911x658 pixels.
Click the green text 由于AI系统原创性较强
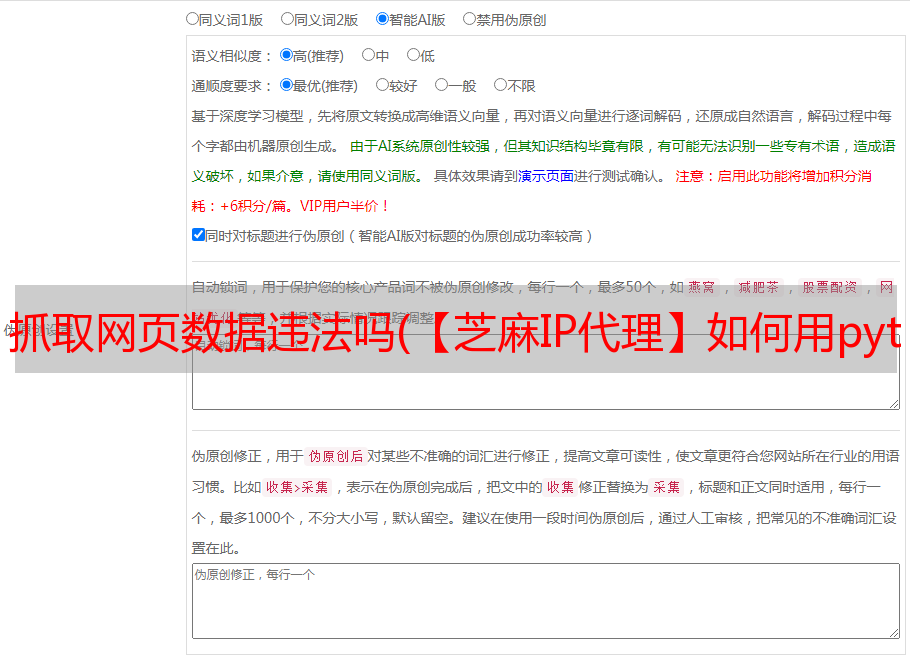click(420, 146)
